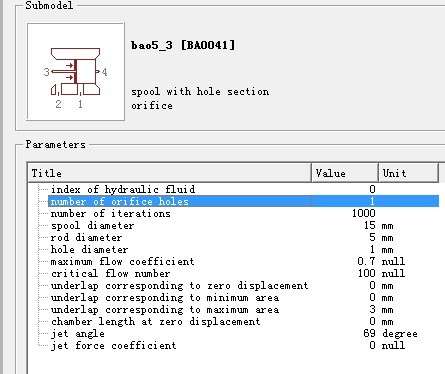Click the Value column header

click(x=345, y=173)
